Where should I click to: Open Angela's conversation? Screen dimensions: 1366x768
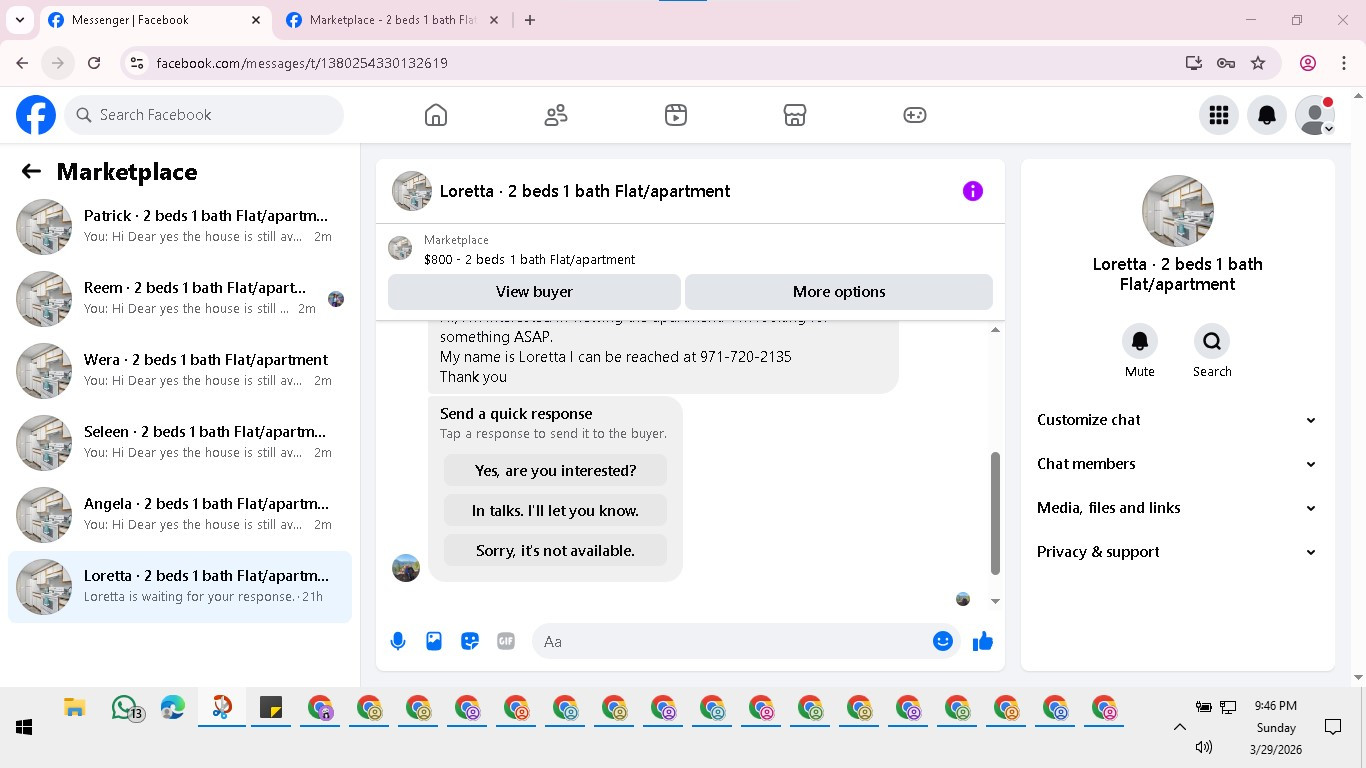(180, 514)
